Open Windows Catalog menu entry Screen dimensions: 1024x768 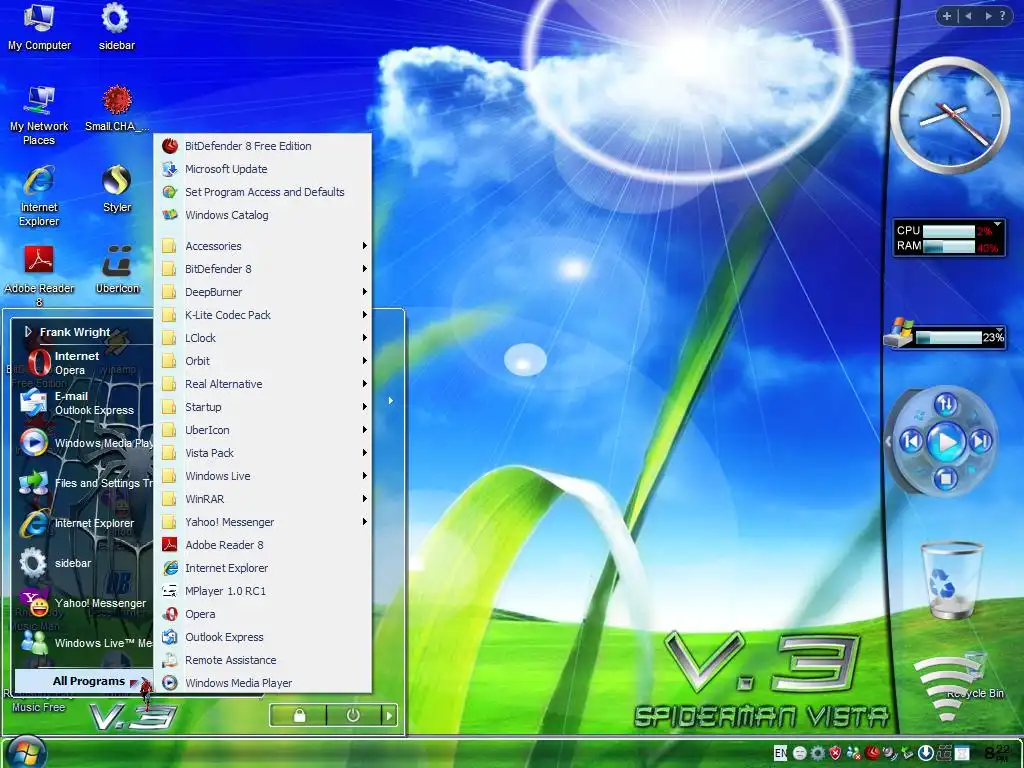(265, 215)
